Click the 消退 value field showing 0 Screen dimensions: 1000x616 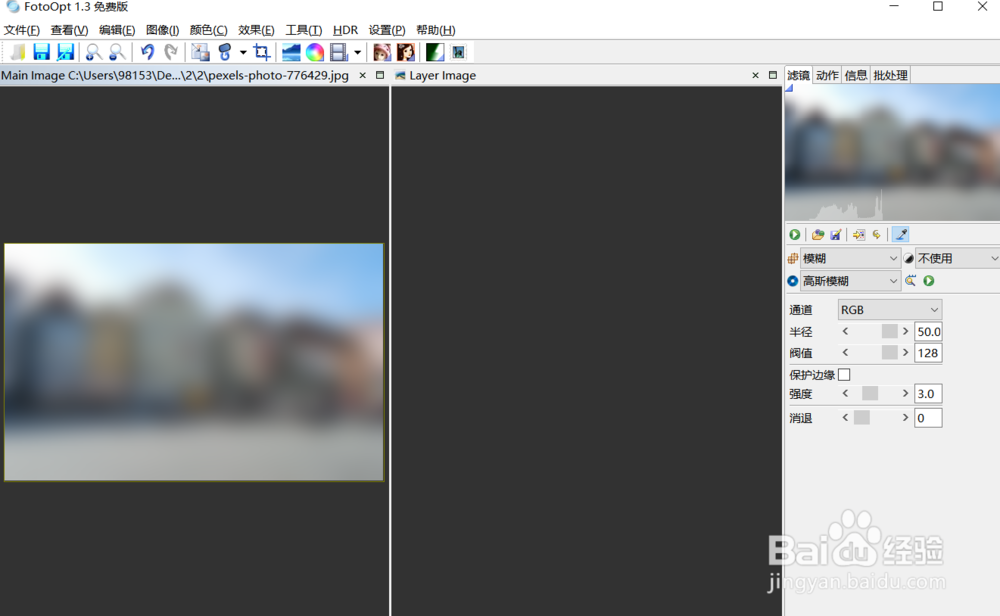tap(928, 418)
